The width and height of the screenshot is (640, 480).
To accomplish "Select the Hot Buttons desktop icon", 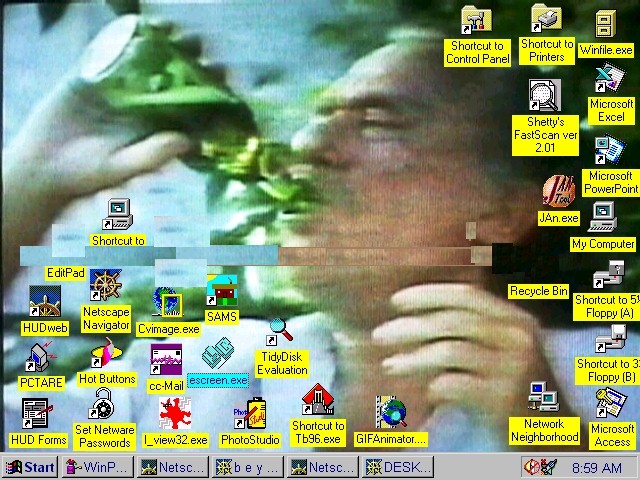I will tap(105, 355).
